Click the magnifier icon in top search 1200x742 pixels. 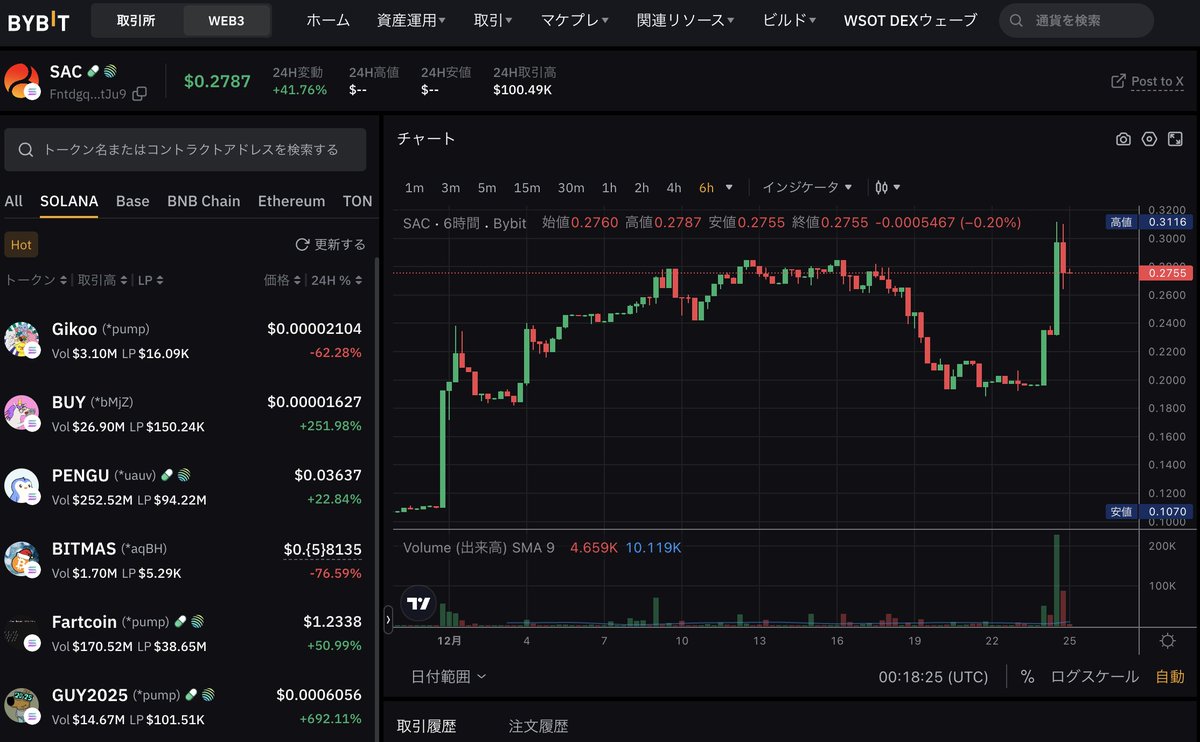[x=1017, y=20]
